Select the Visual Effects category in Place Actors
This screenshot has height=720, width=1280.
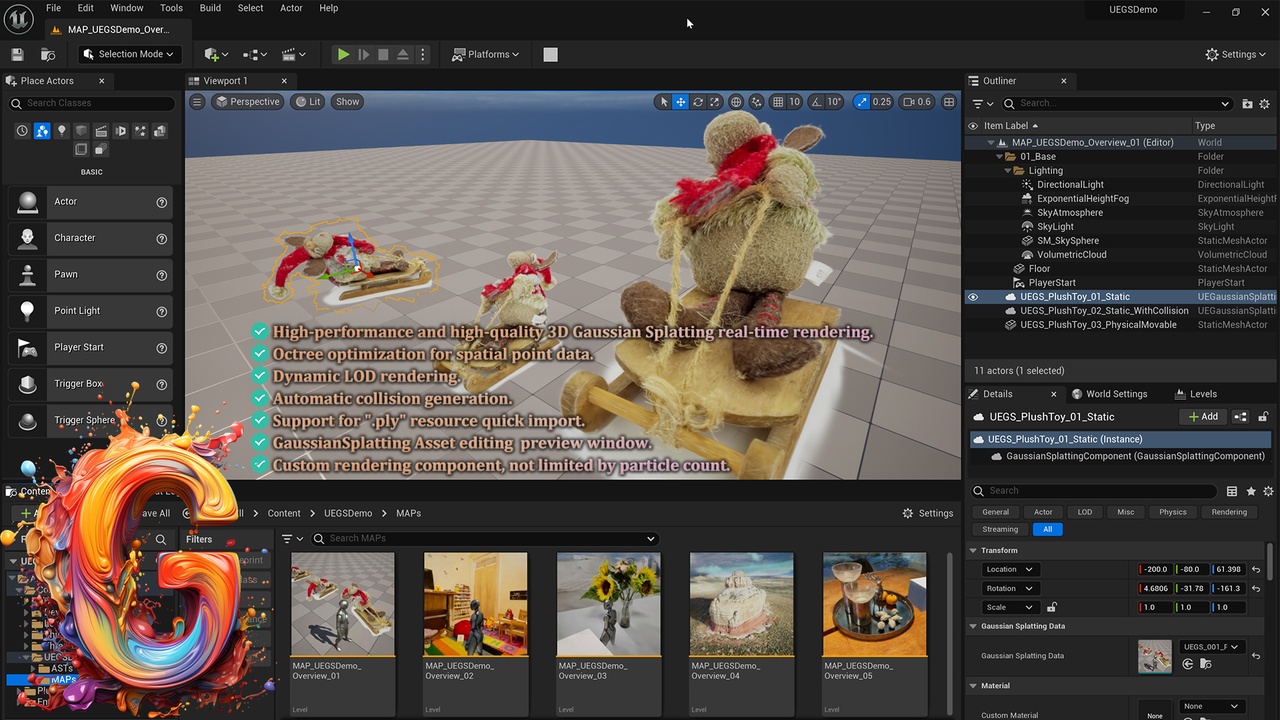140,131
